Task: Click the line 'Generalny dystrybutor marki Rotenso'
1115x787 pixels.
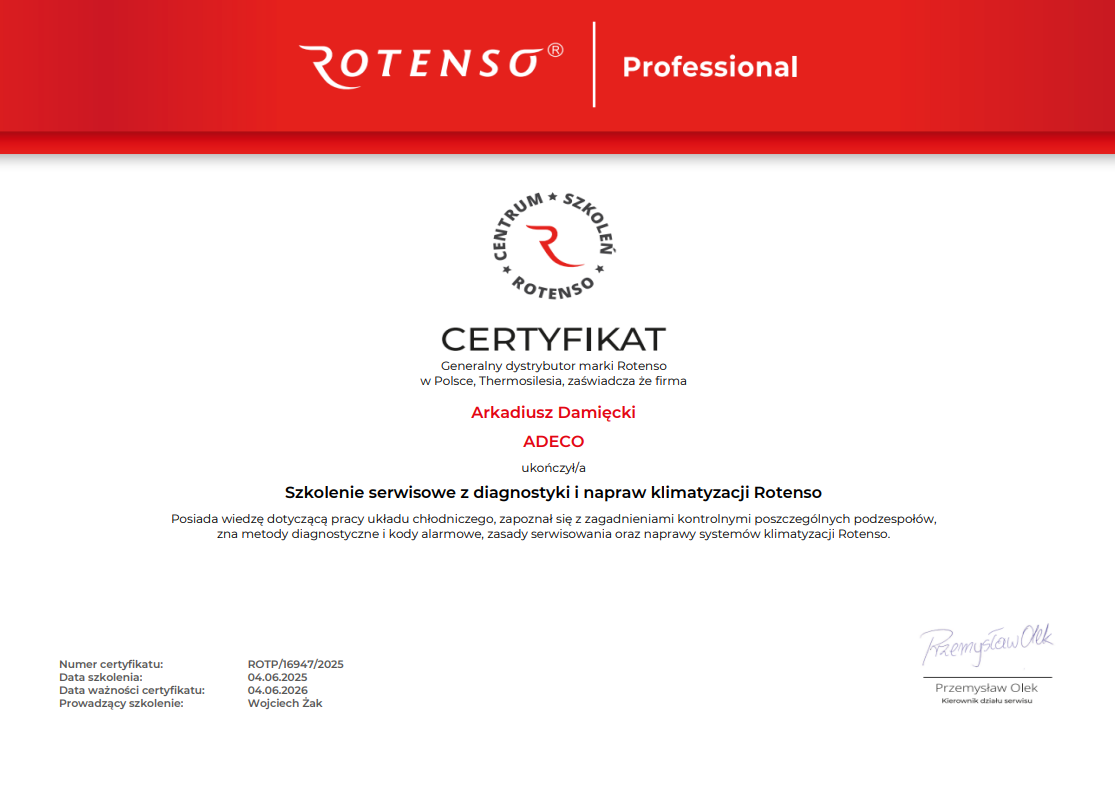Action: [x=553, y=366]
